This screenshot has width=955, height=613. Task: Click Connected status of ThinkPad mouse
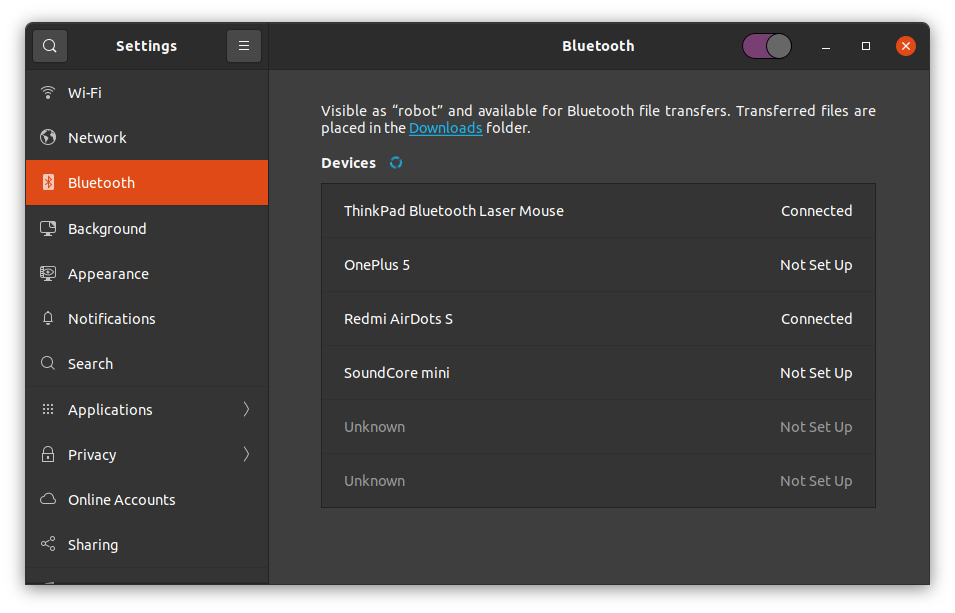pyautogui.click(x=816, y=211)
